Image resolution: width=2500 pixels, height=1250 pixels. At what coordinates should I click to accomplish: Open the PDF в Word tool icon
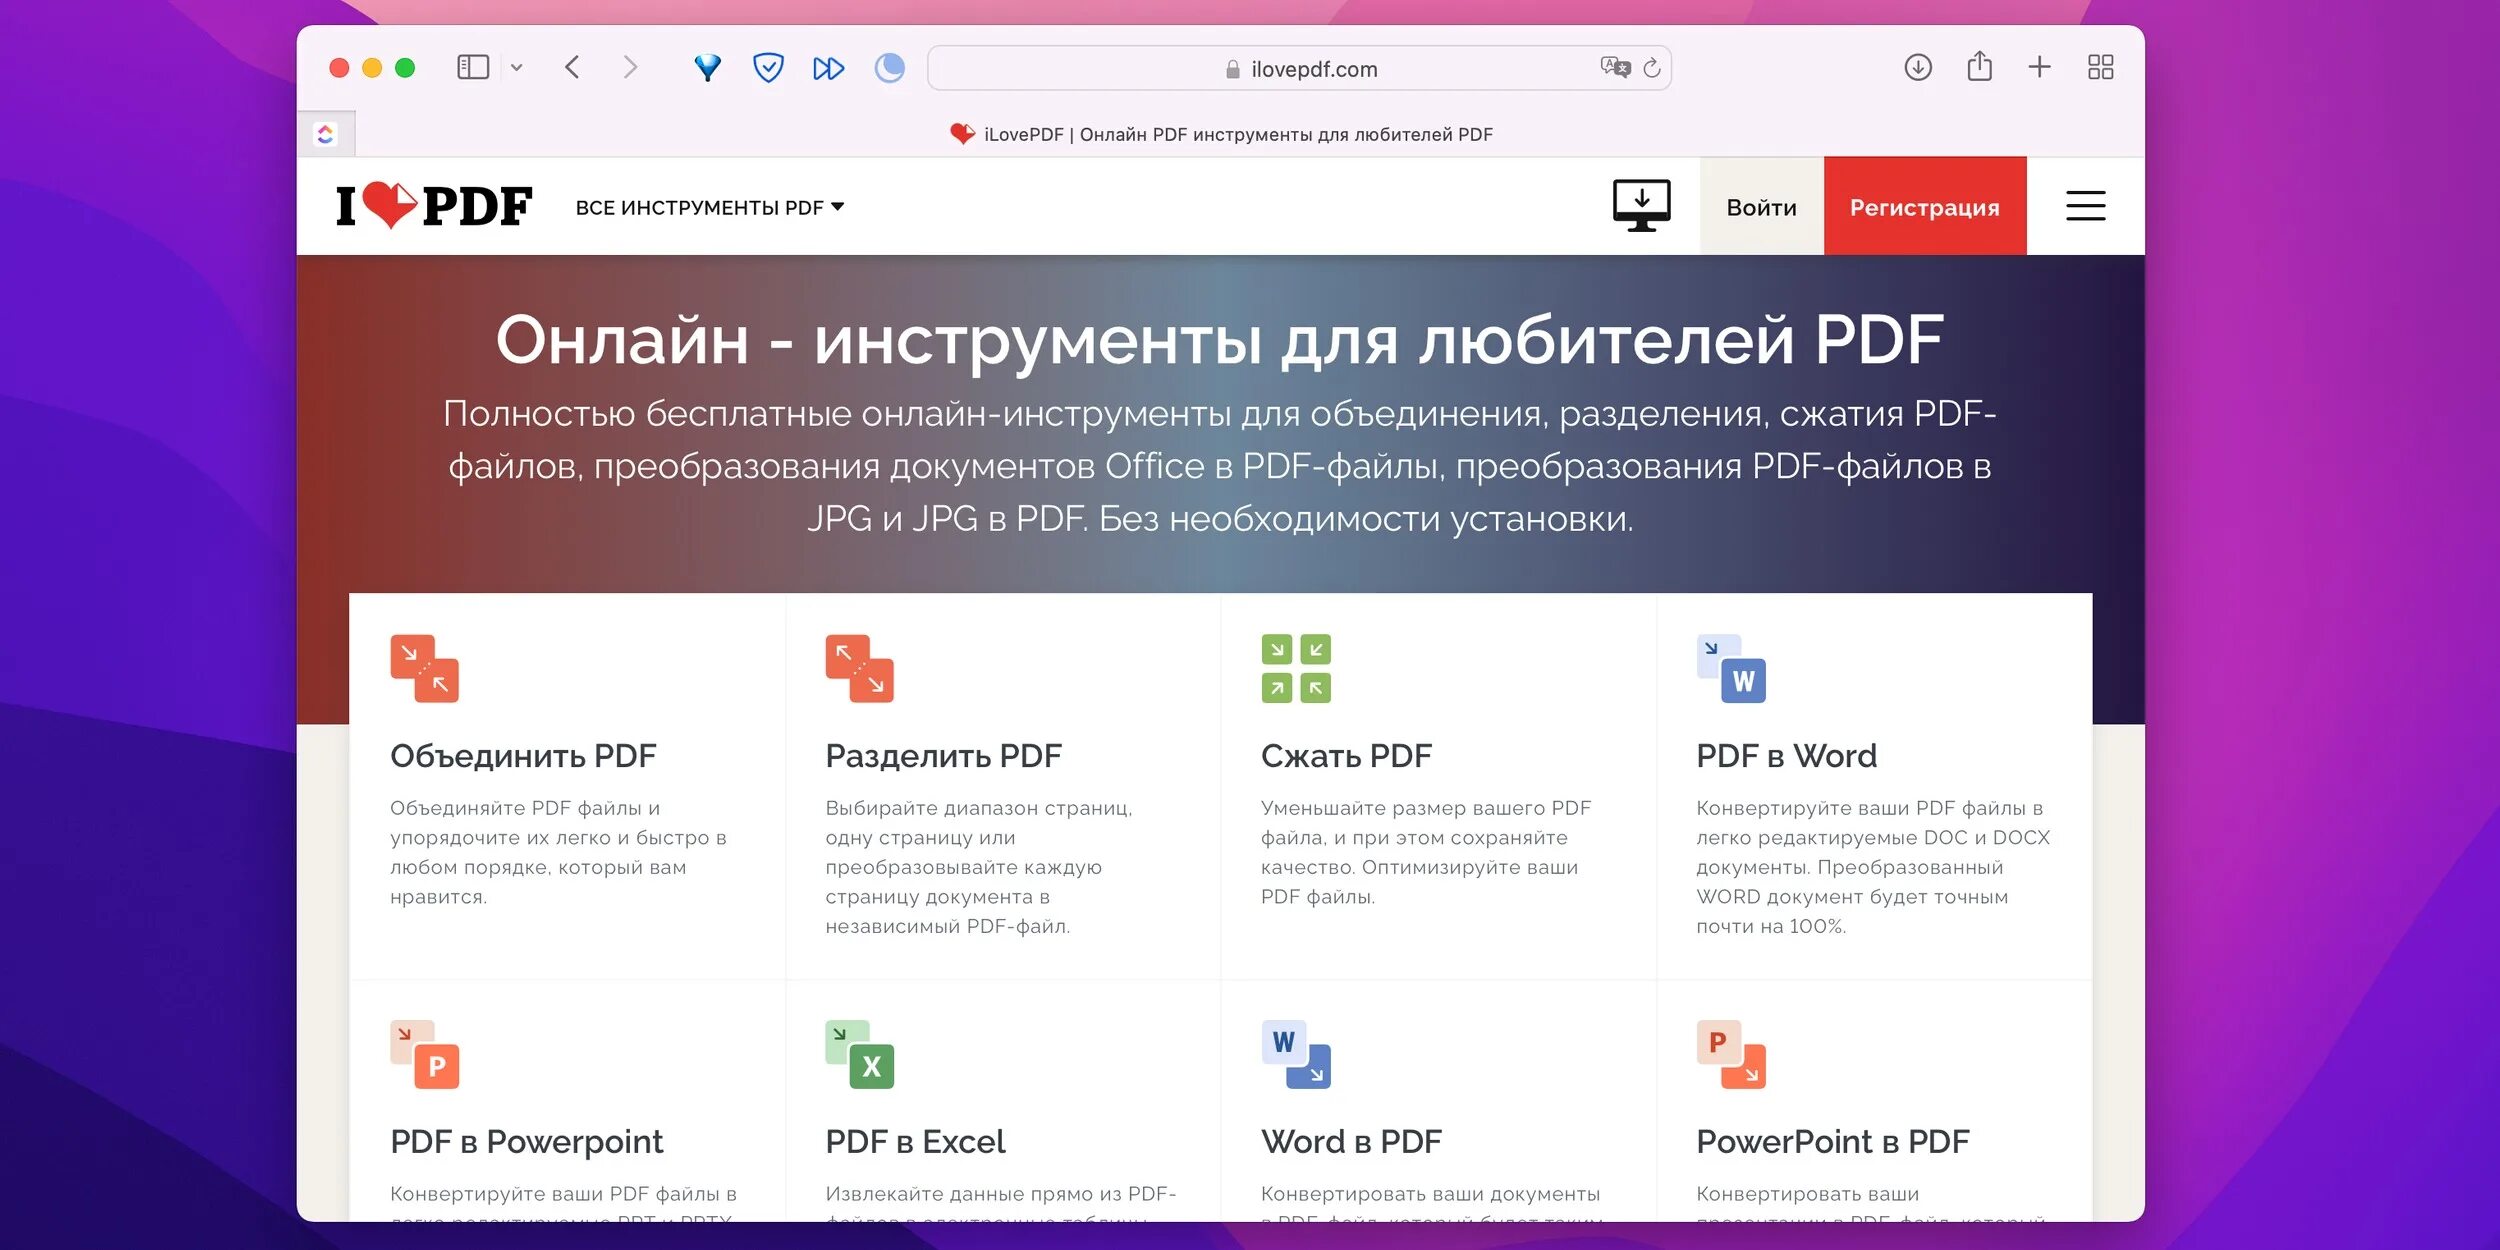[x=1731, y=668]
